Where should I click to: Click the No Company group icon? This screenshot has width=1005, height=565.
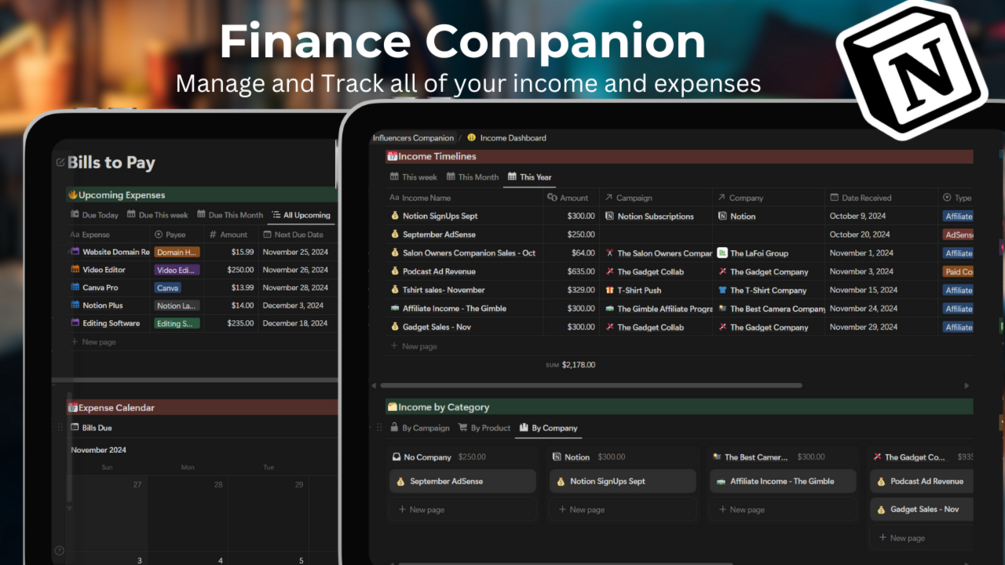(396, 457)
